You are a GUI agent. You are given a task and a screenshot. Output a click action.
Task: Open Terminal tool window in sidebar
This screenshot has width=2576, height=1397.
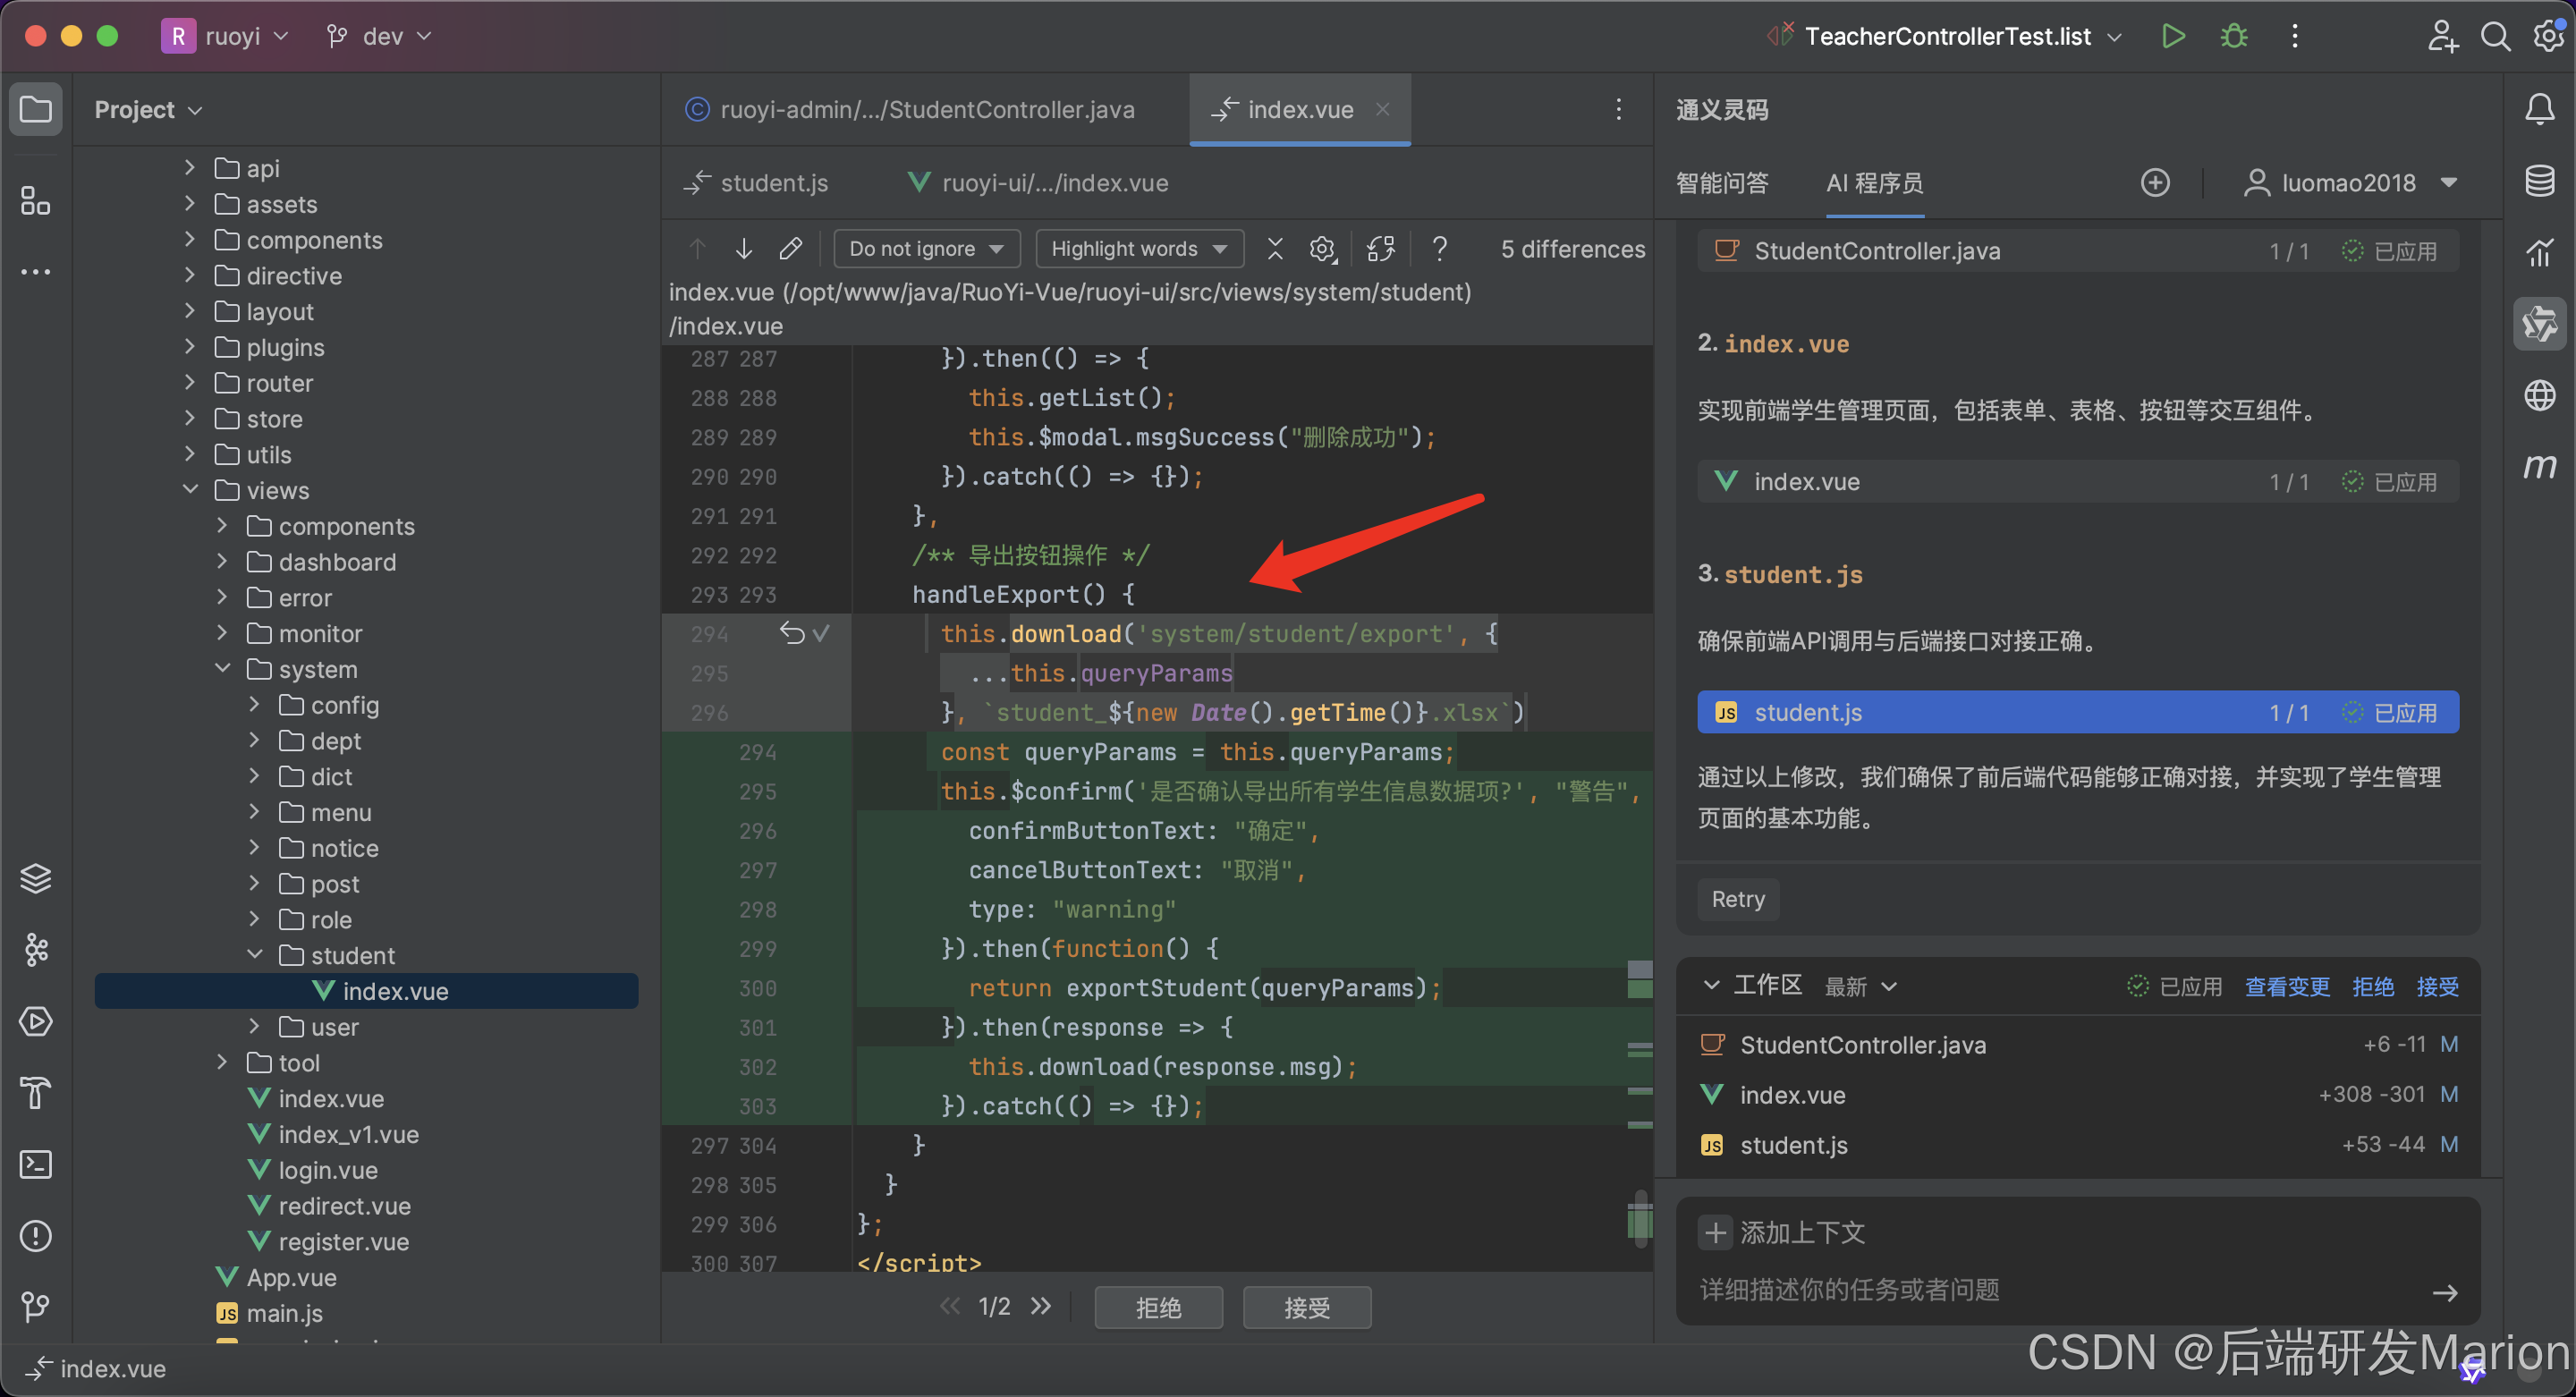point(36,1164)
